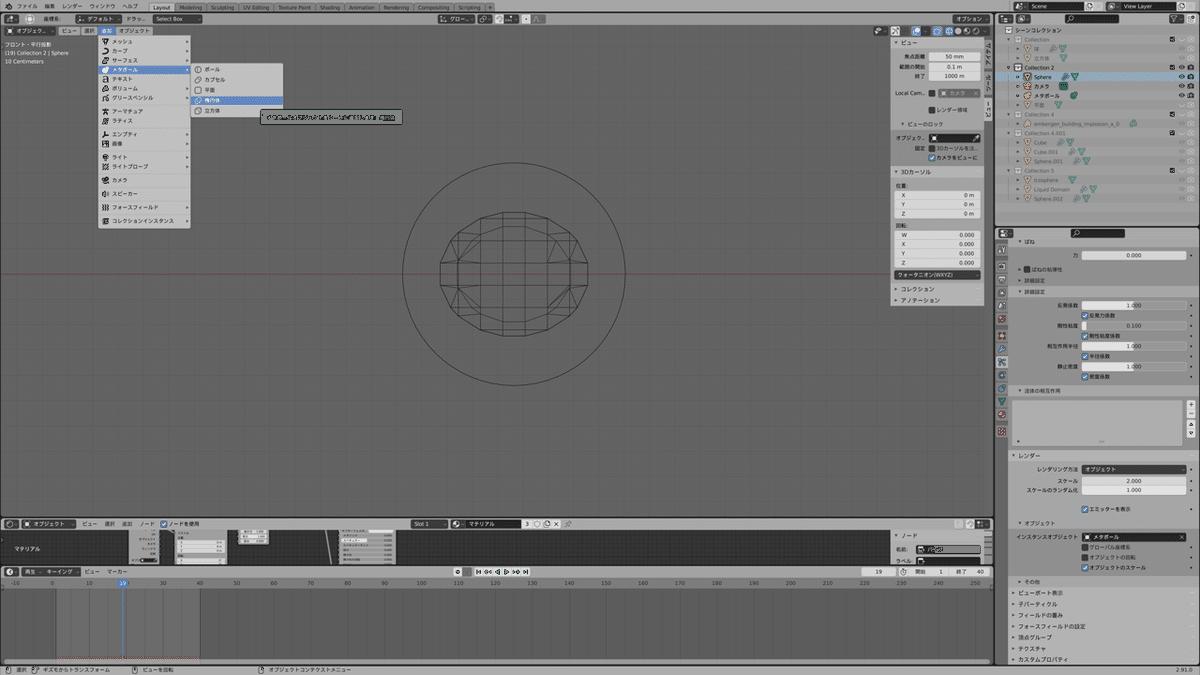The image size is (1200, 675).
Task: Choose ライト in the add menu
Action: [x=144, y=157]
